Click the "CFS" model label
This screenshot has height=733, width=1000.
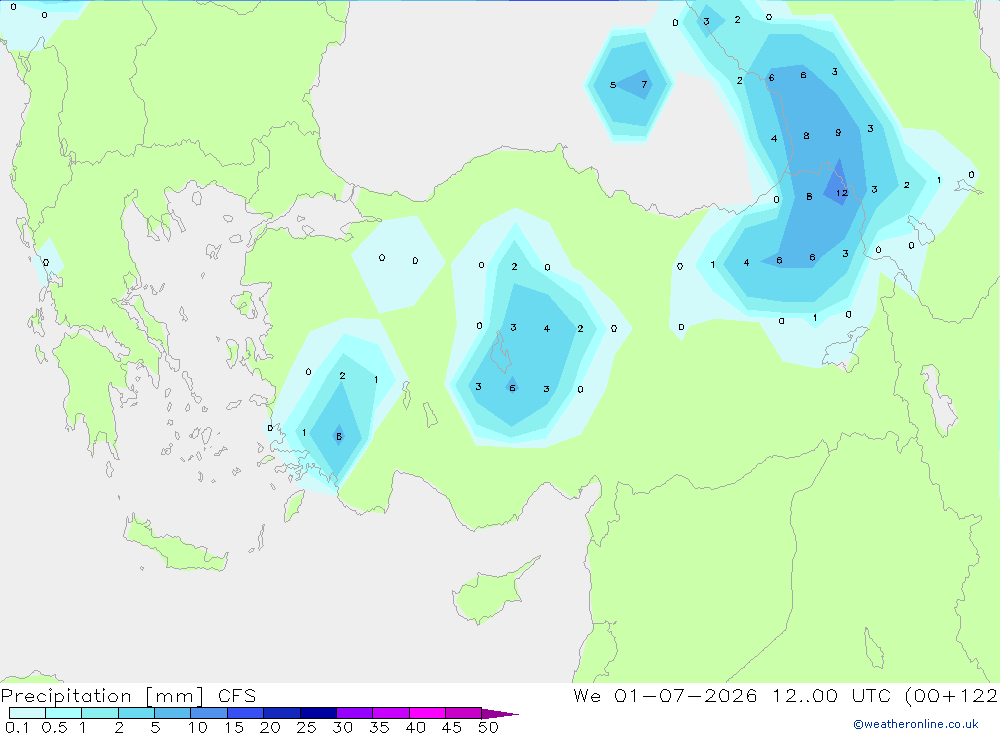237,696
